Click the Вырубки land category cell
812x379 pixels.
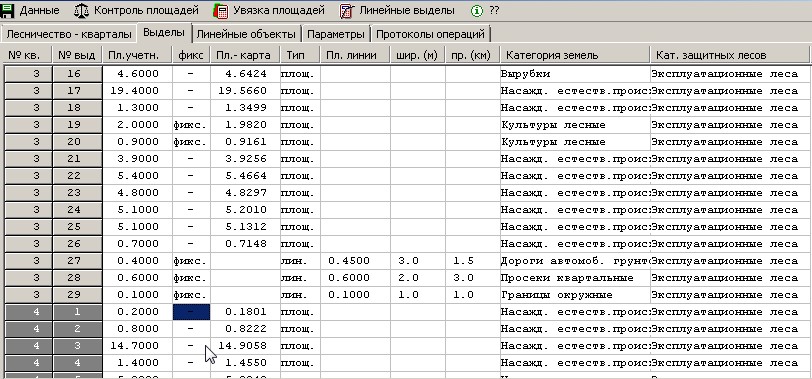[x=575, y=74]
